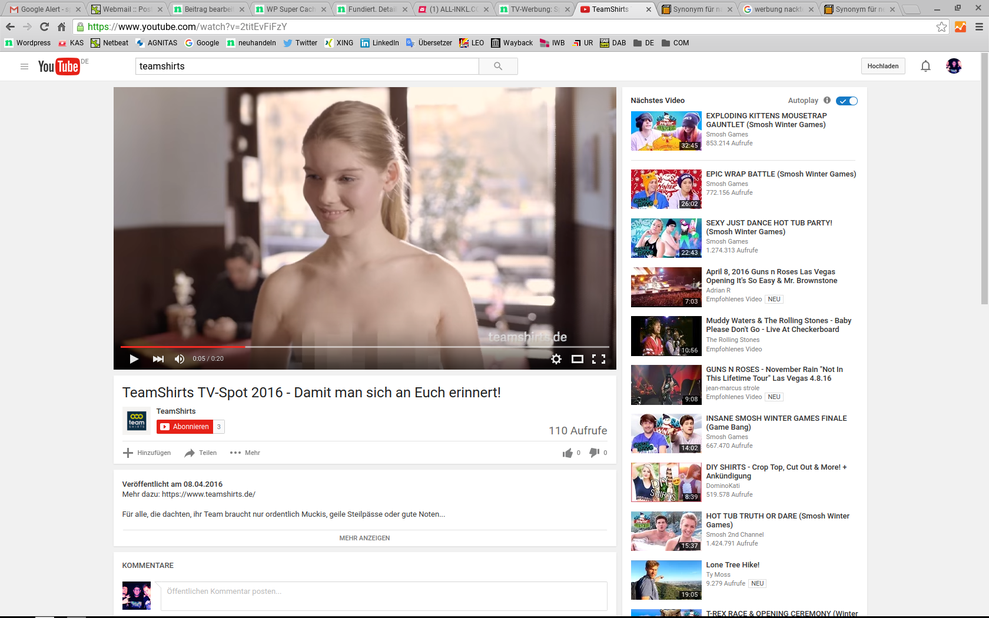989x618 pixels.
Task: Click the Autoplay info icon
Action: (x=827, y=100)
